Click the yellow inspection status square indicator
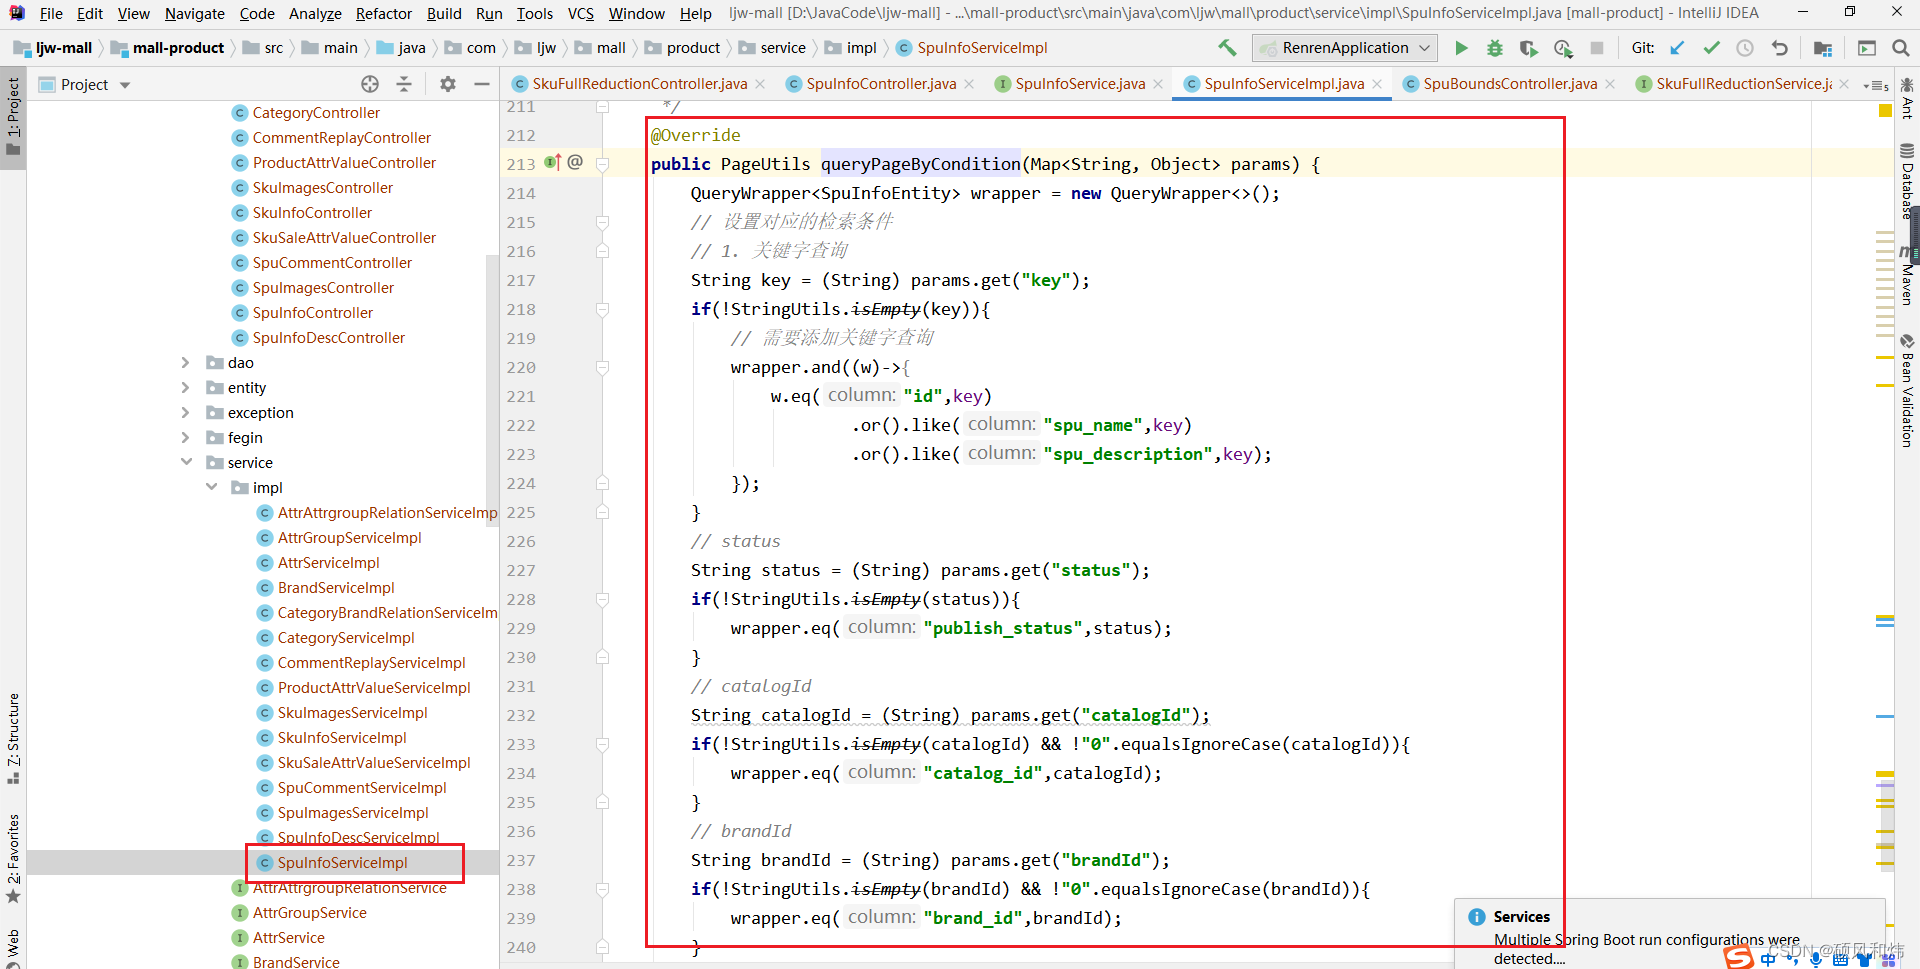1920x969 pixels. pyautogui.click(x=1885, y=111)
